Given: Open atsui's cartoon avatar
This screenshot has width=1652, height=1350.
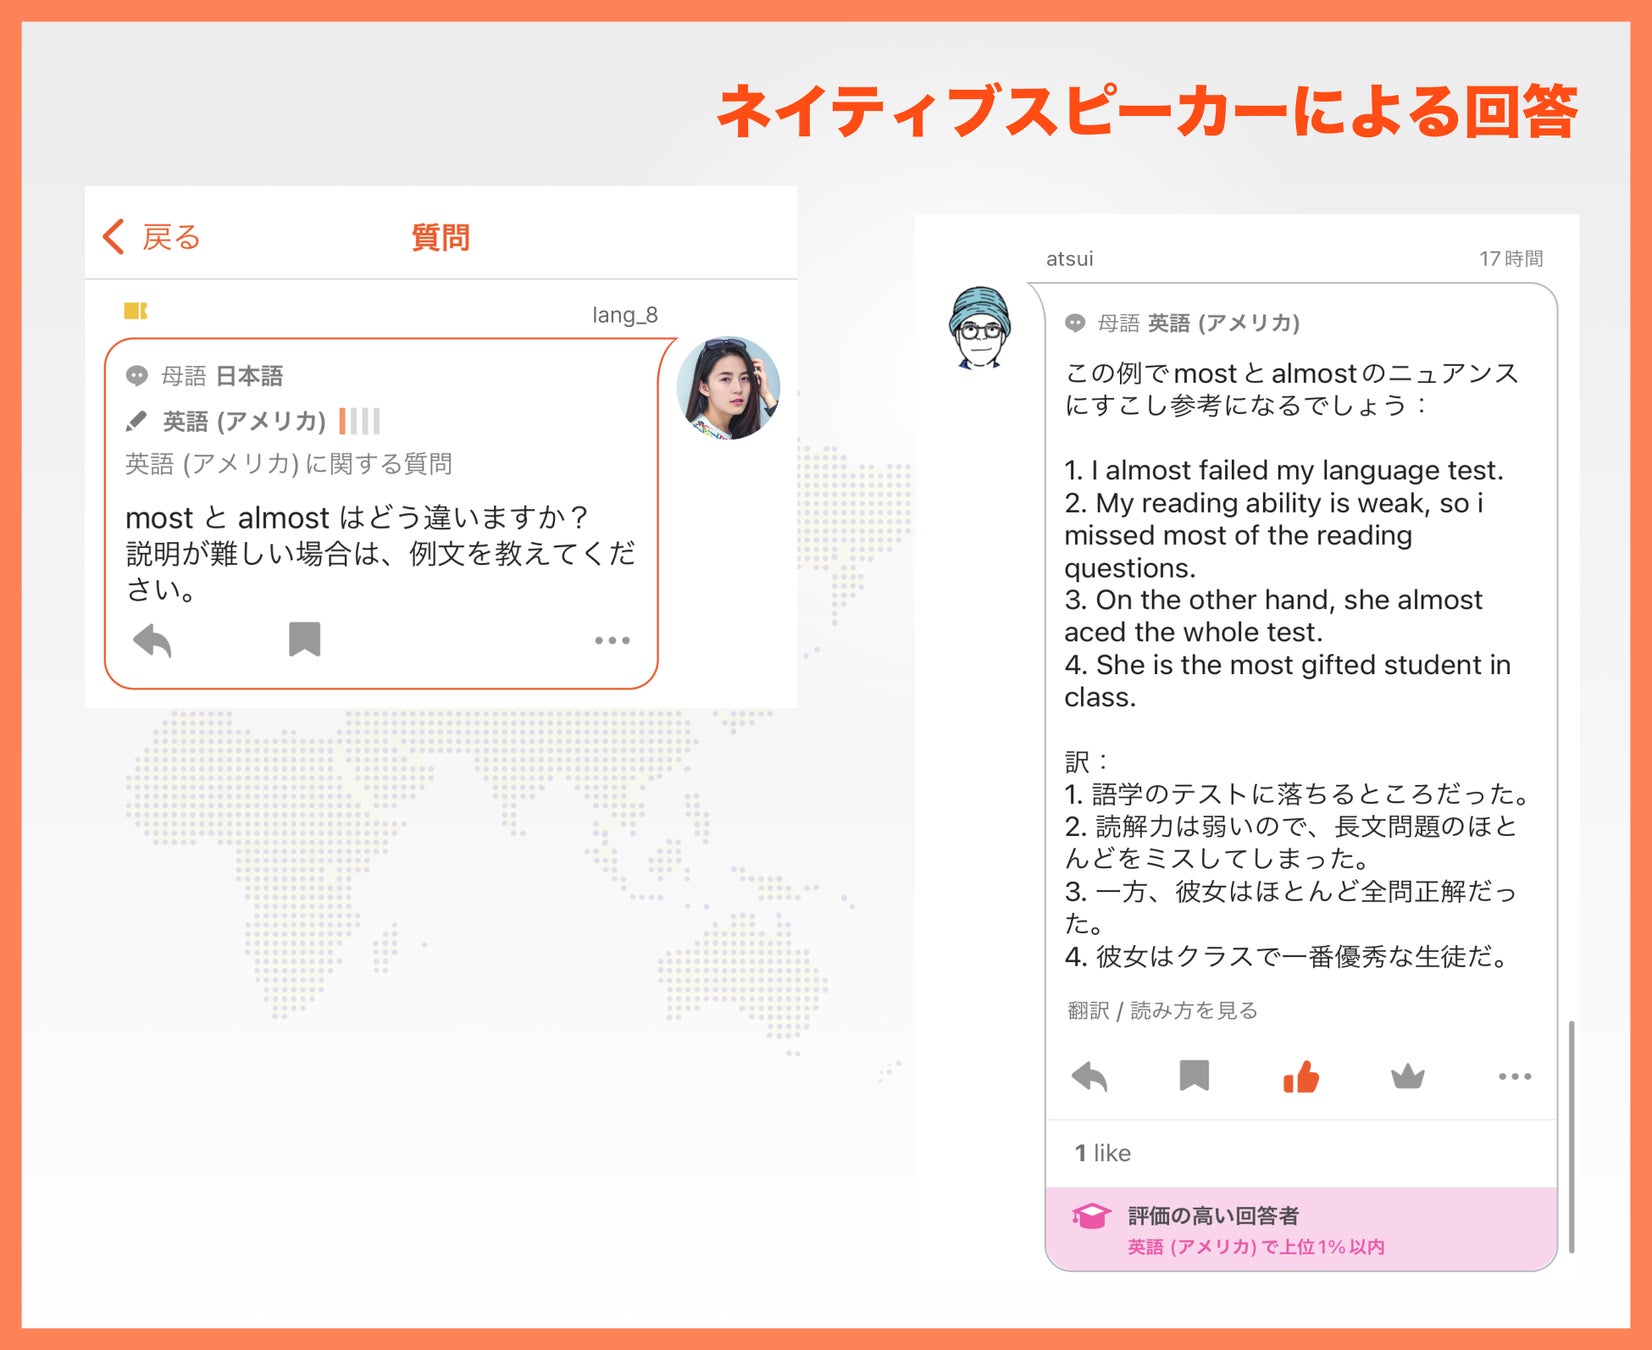Looking at the screenshot, I should click(980, 328).
